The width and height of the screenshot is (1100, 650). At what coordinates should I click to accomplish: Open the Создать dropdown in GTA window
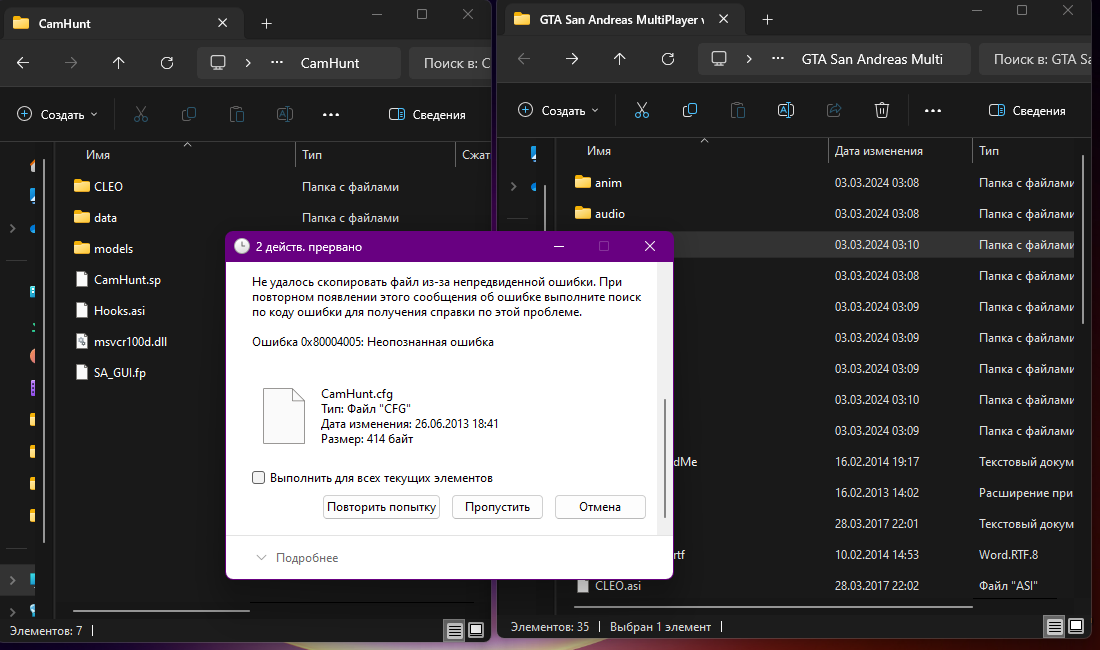point(559,110)
